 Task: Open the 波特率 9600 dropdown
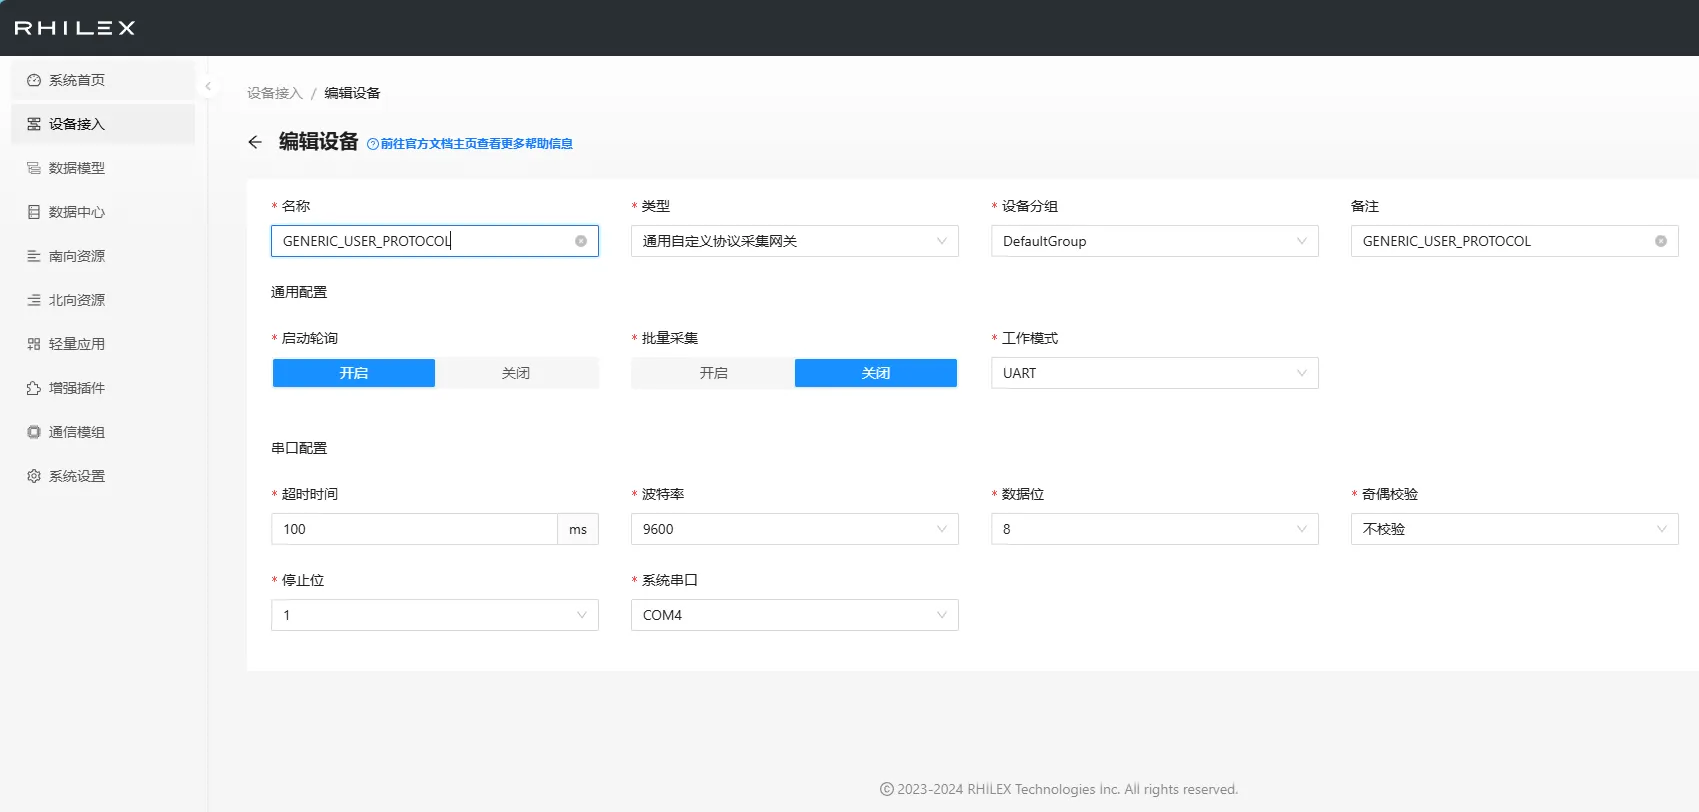(x=795, y=529)
